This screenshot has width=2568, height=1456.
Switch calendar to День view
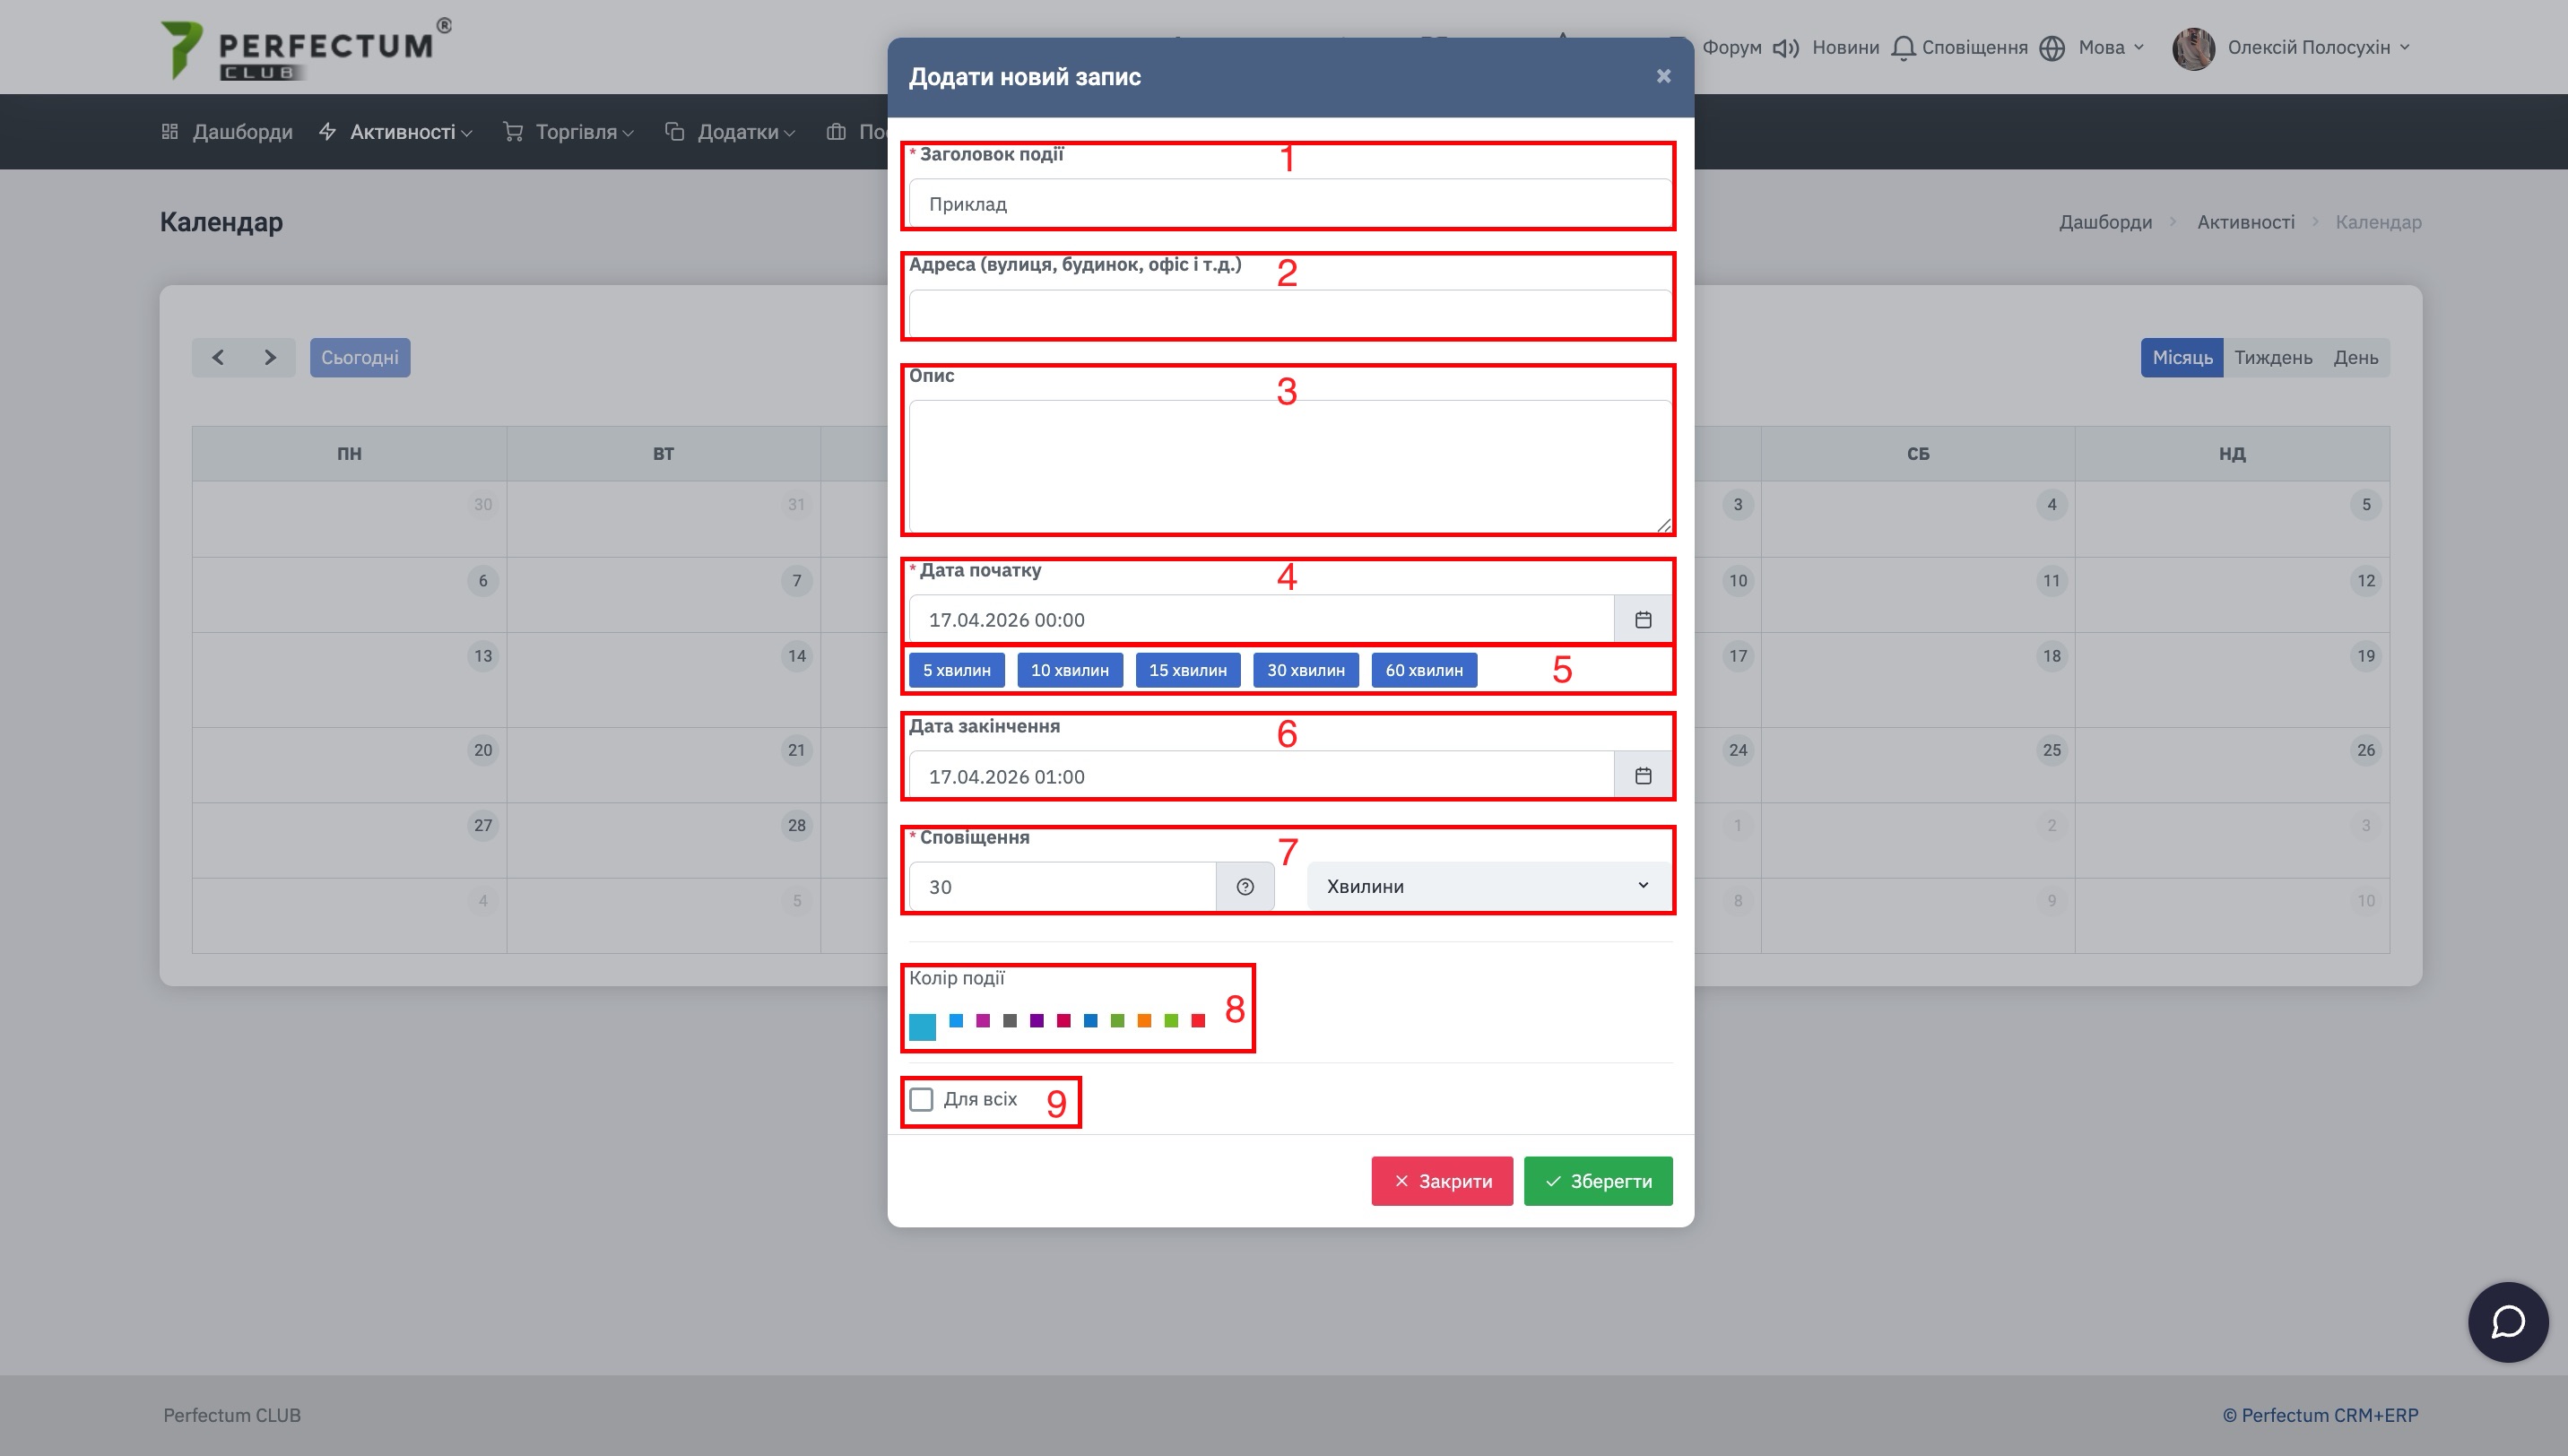click(2355, 358)
